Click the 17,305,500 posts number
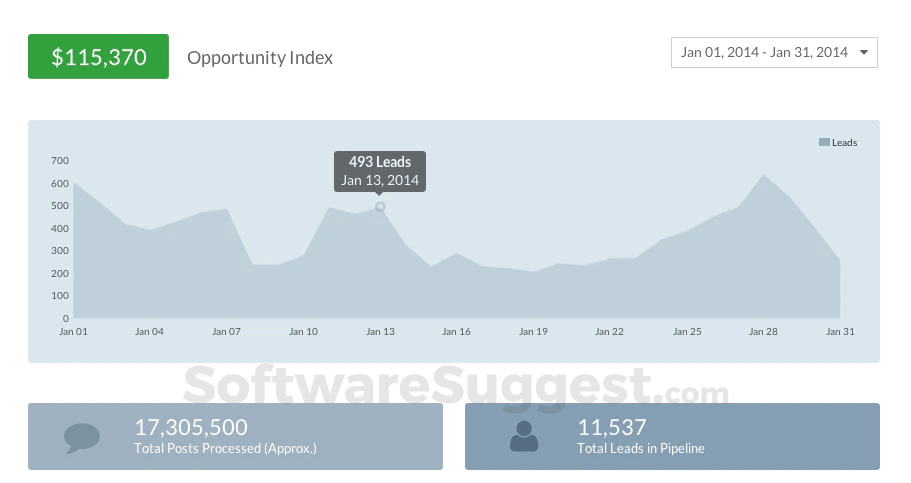 [x=191, y=427]
